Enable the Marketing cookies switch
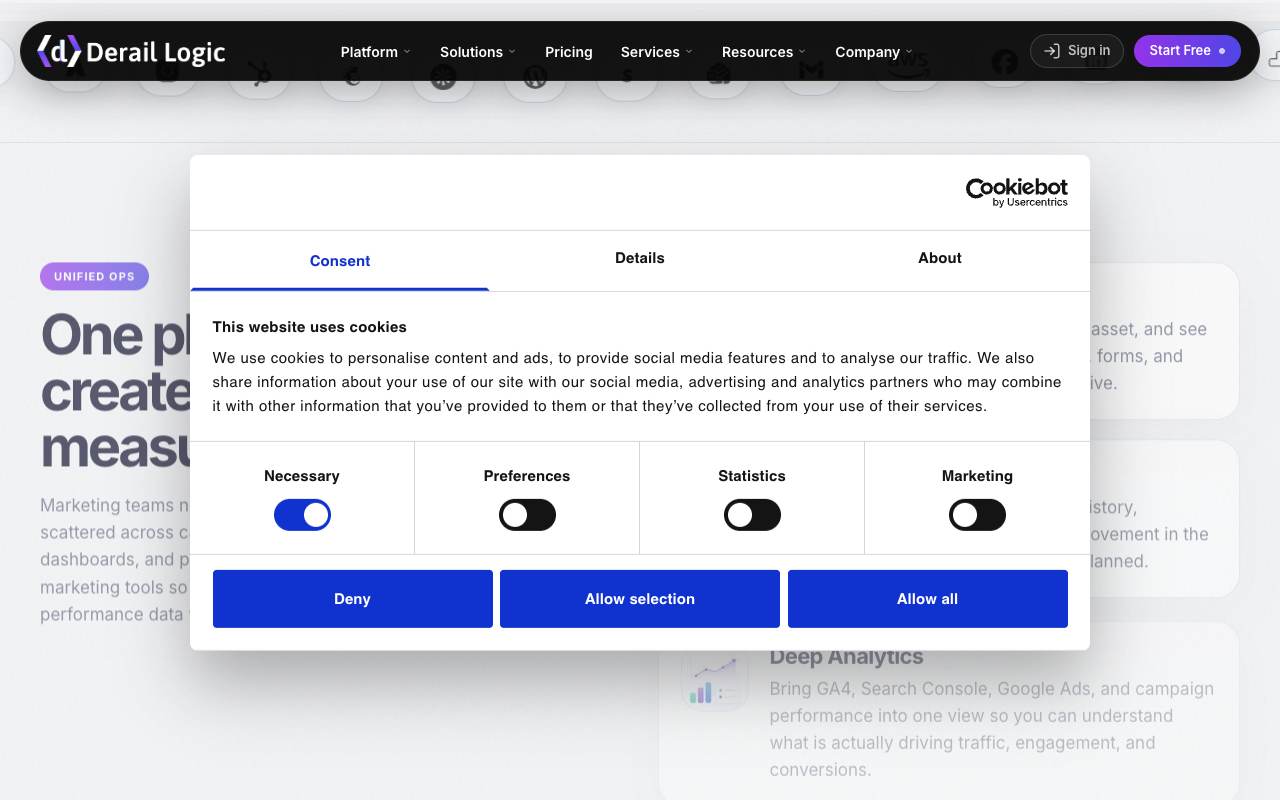The height and width of the screenshot is (800, 1280). [977, 515]
